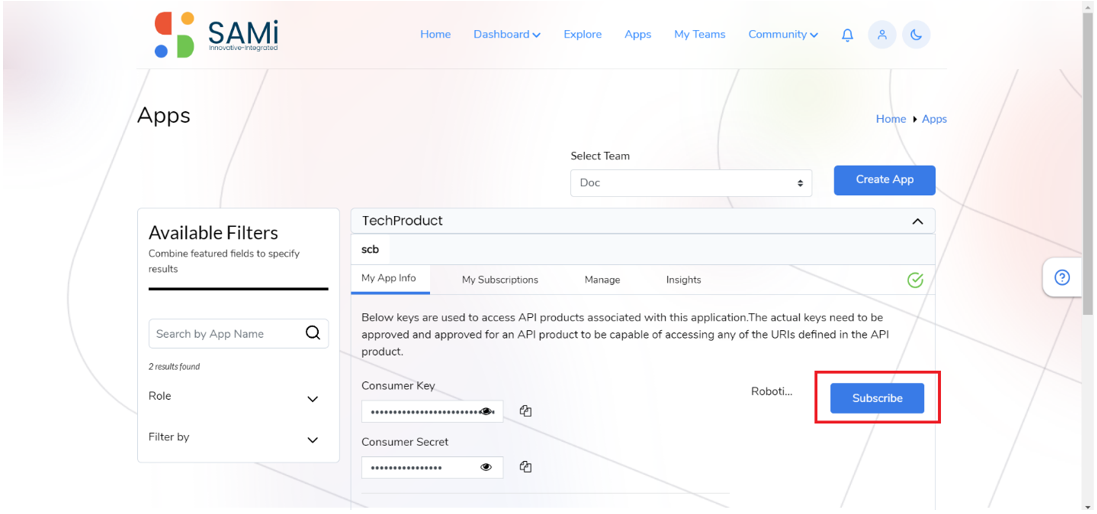The height and width of the screenshot is (514, 1097).
Task: Expand the Filter by section
Action: [313, 440]
